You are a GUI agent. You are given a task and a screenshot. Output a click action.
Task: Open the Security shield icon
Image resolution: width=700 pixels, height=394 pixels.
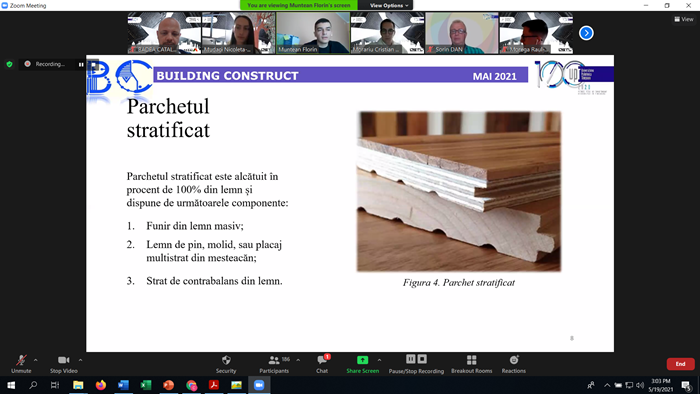pyautogui.click(x=226, y=360)
